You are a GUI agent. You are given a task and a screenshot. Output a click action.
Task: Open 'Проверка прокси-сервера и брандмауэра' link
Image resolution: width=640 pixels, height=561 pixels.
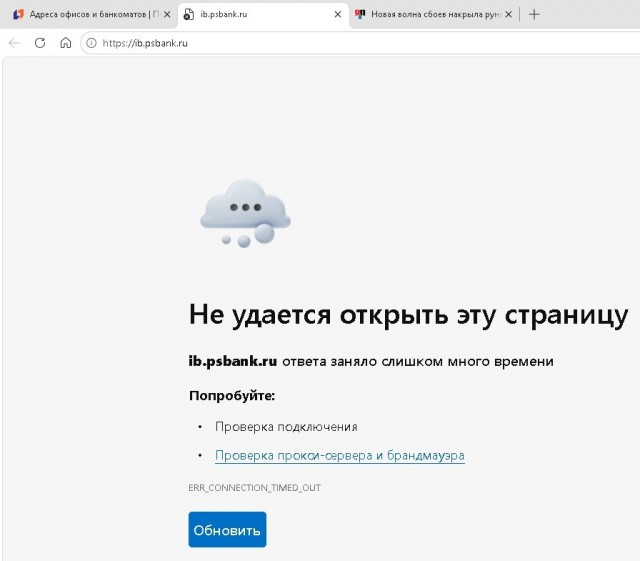(340, 455)
